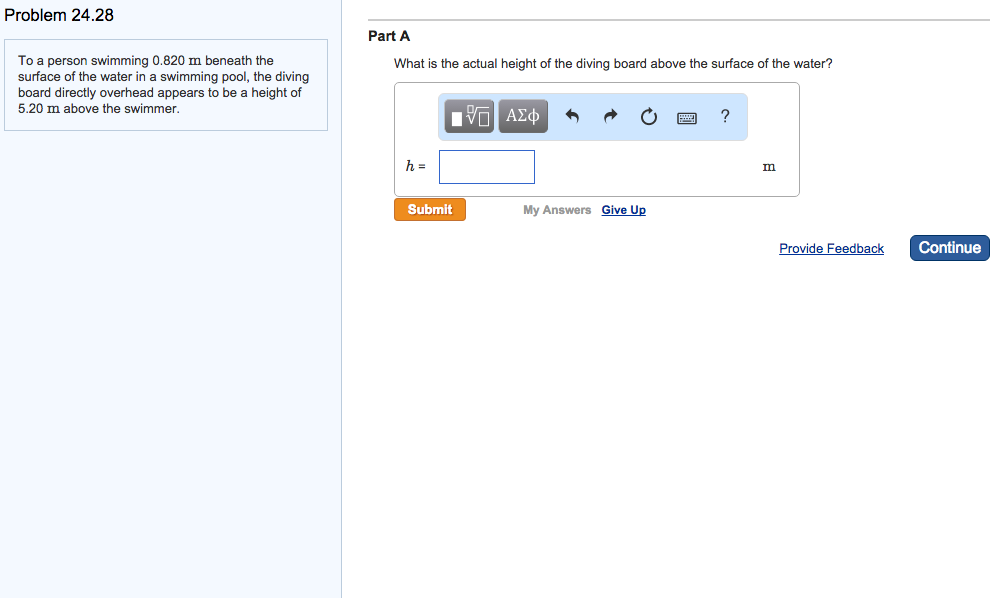999x598 pixels.
Task: Click the problem statement about the swimmer
Action: (x=164, y=85)
